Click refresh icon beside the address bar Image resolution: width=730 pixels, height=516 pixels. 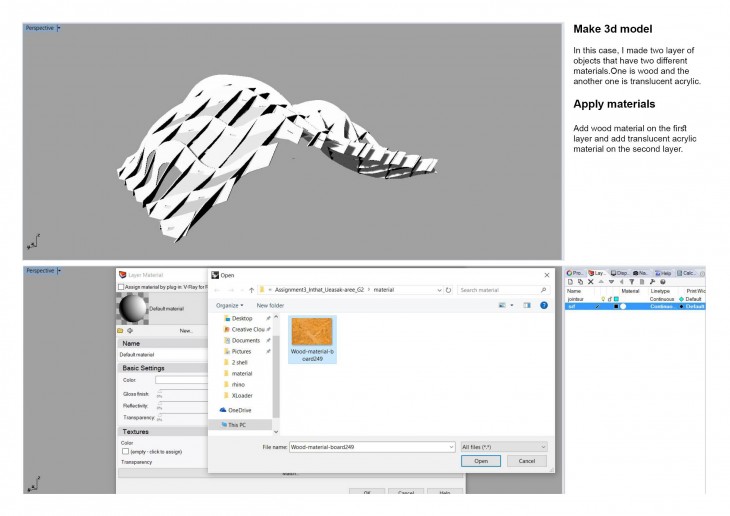(x=448, y=290)
